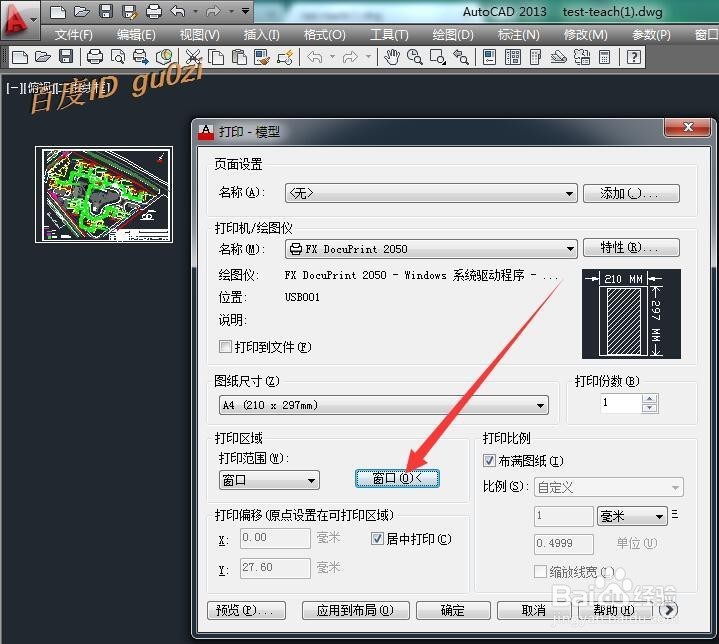Click Copy icon in standard toolbar
The width and height of the screenshot is (719, 644).
click(216, 57)
